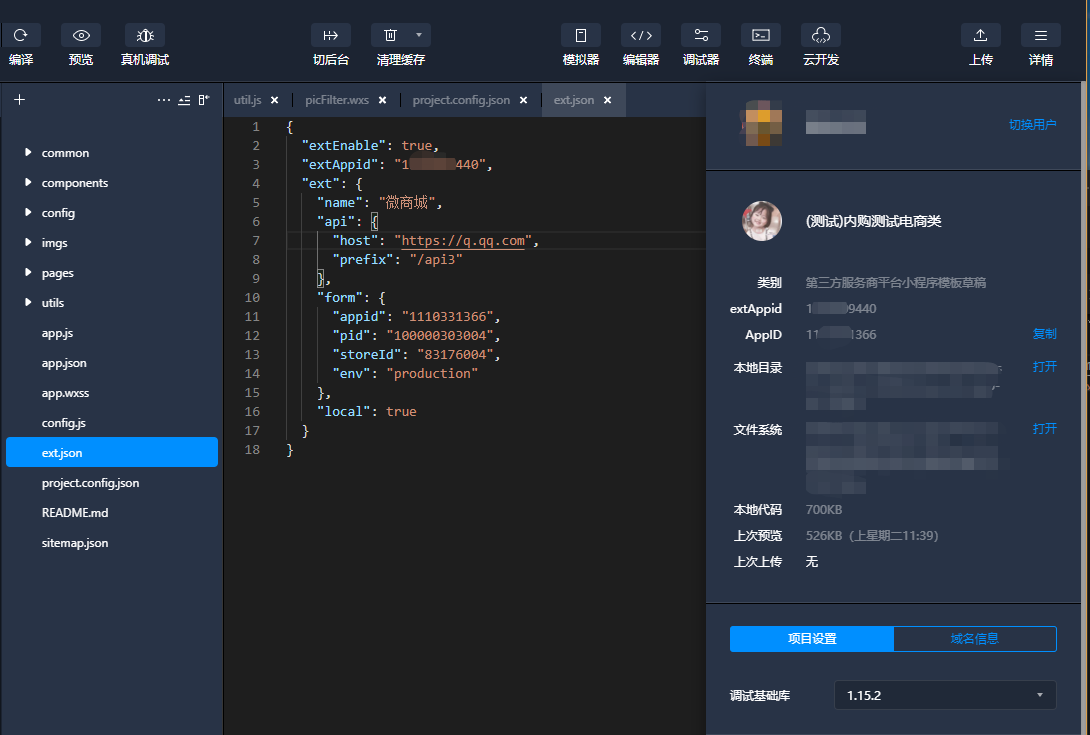Toggle the simulator panel (模拟器)
This screenshot has width=1090, height=735.
pyautogui.click(x=581, y=35)
